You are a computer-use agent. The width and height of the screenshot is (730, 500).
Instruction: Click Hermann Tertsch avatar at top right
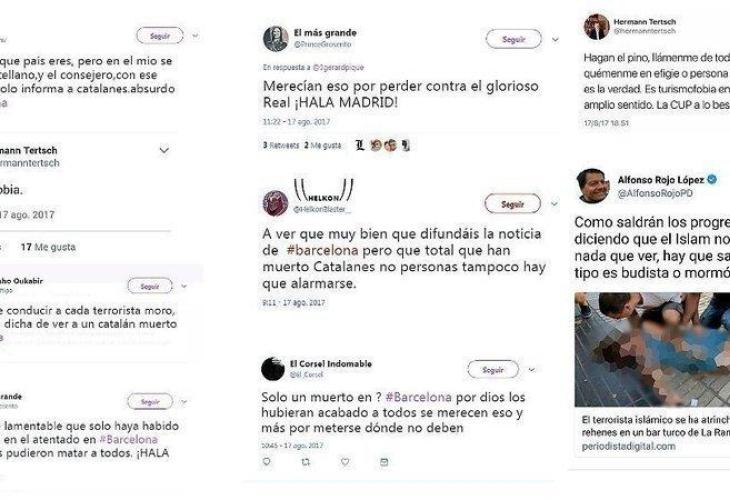pyautogui.click(x=596, y=27)
